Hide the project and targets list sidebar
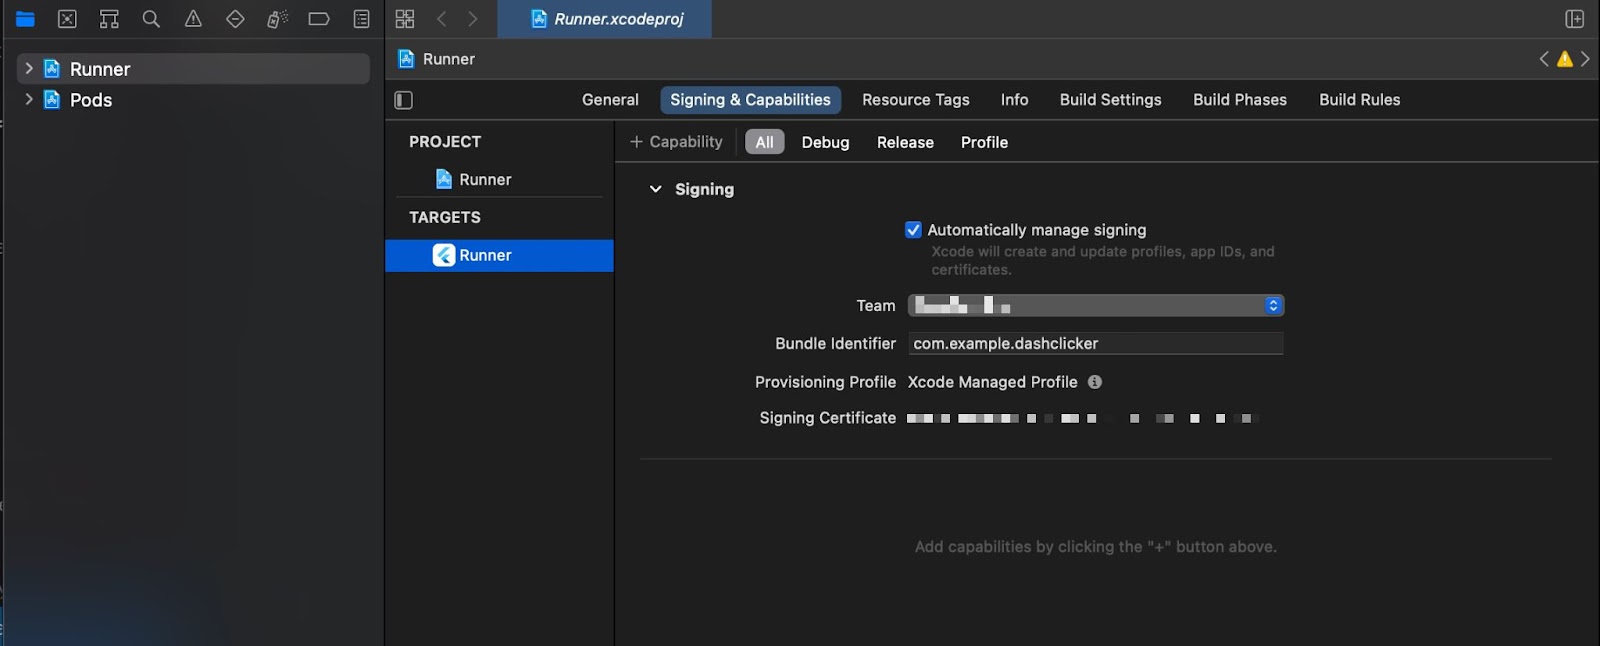1600x646 pixels. pos(404,100)
